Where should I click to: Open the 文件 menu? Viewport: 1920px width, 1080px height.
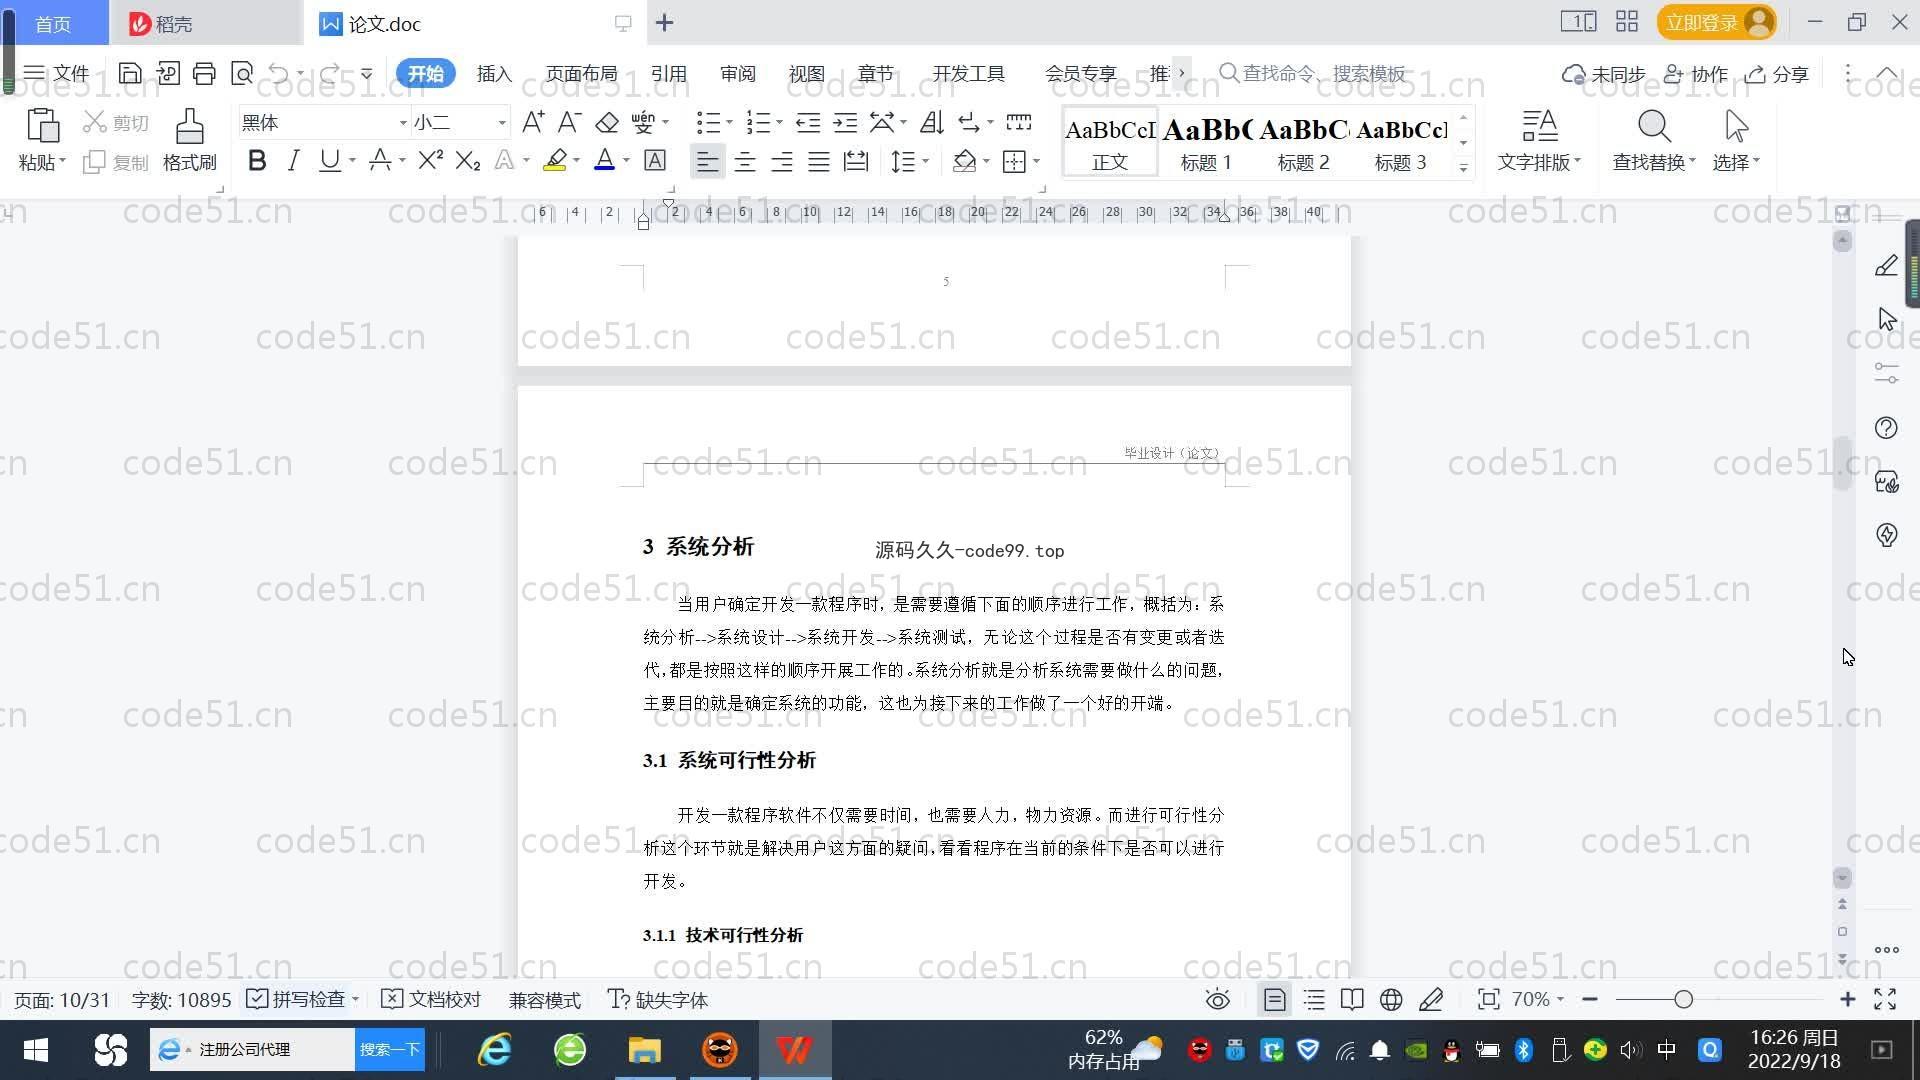(x=56, y=73)
